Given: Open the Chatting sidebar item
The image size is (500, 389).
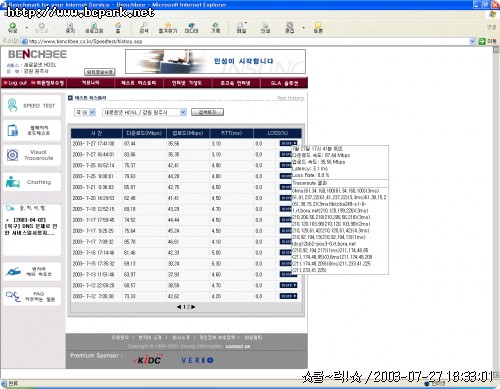Looking at the screenshot, I should (32, 182).
